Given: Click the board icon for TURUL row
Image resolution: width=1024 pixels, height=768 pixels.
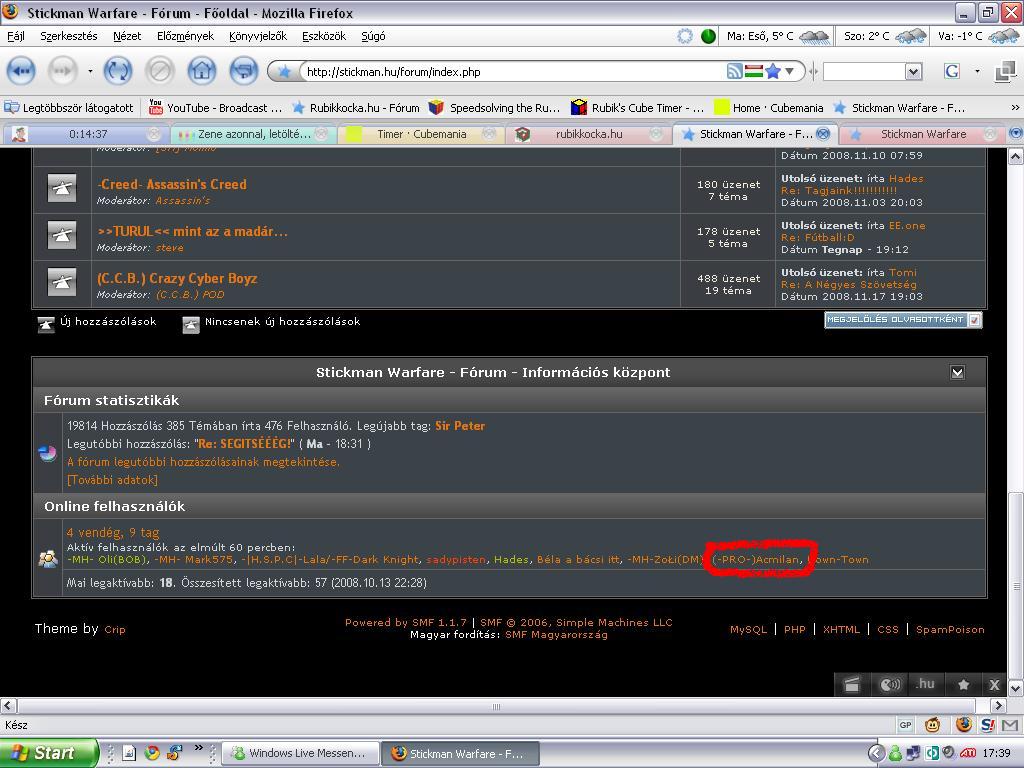Looking at the screenshot, I should tap(62, 236).
